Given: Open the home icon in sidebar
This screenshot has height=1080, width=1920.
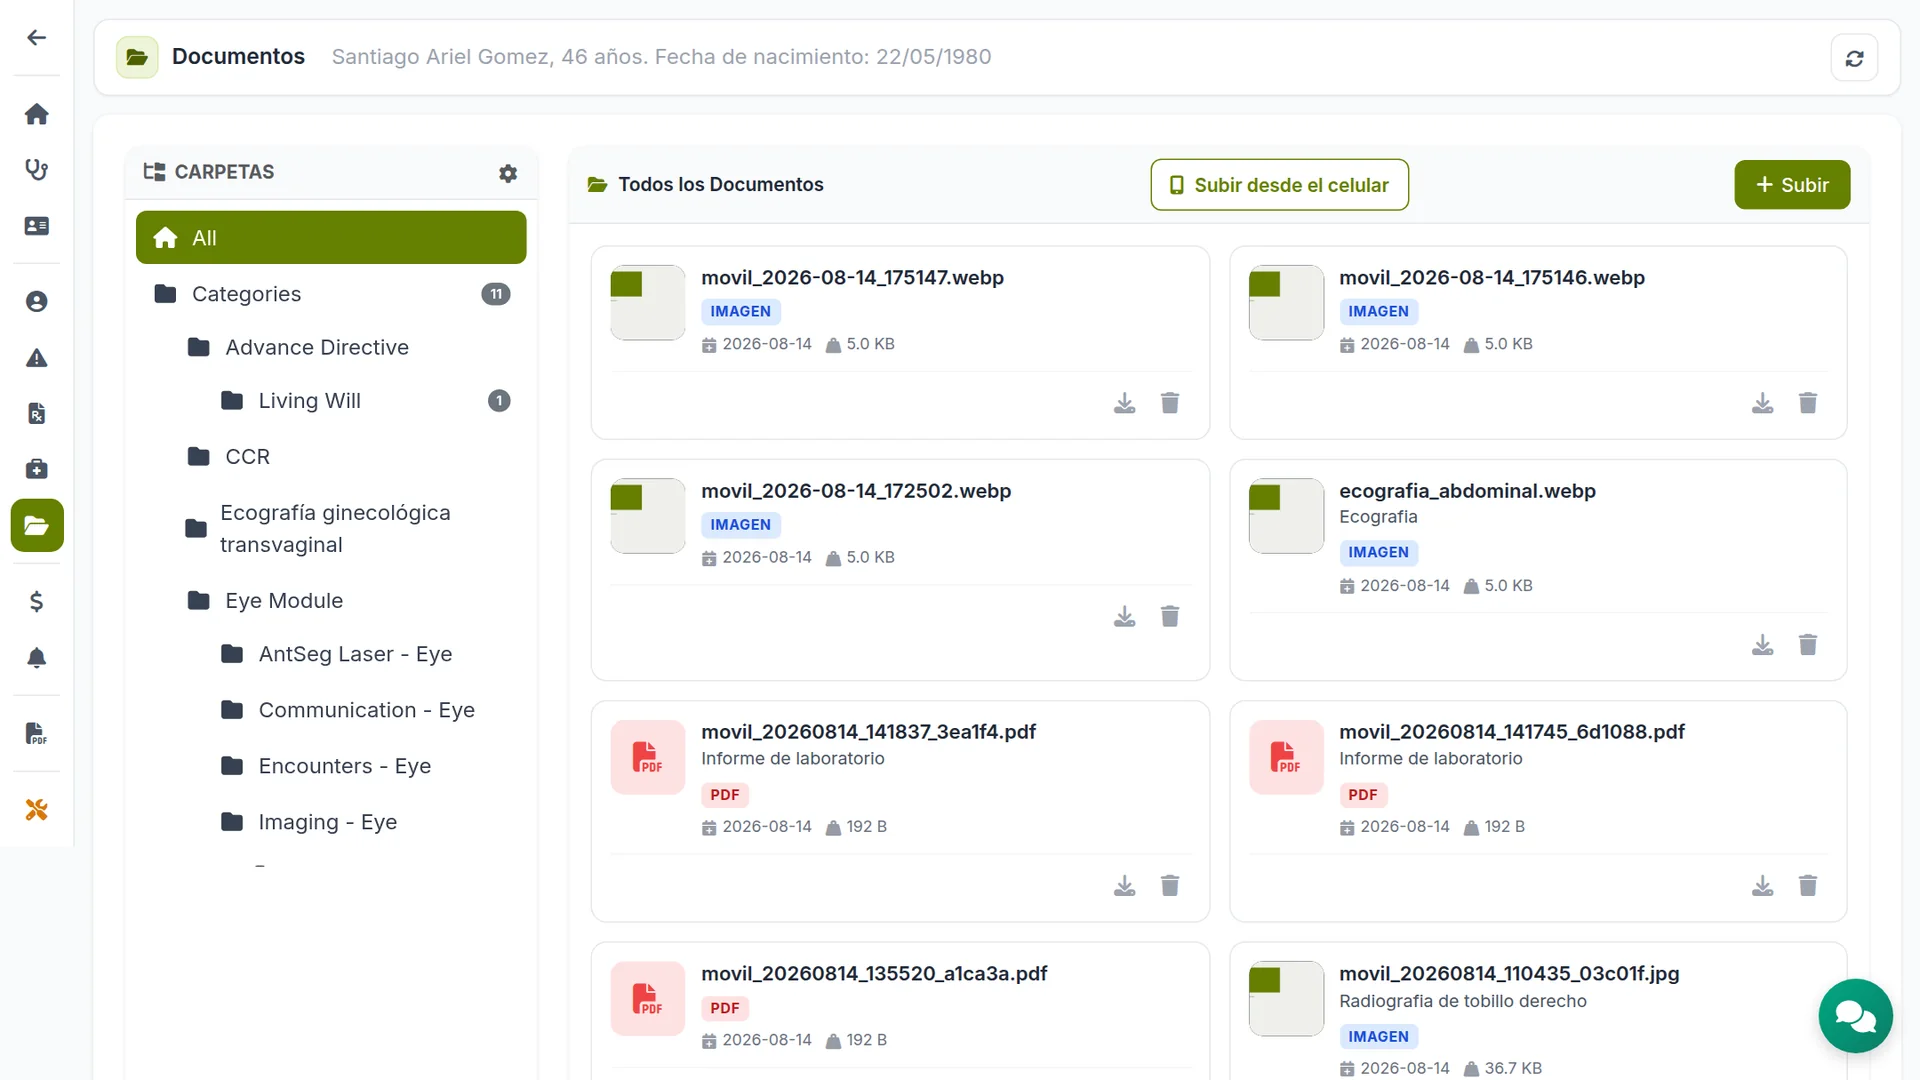Looking at the screenshot, I should pos(37,114).
